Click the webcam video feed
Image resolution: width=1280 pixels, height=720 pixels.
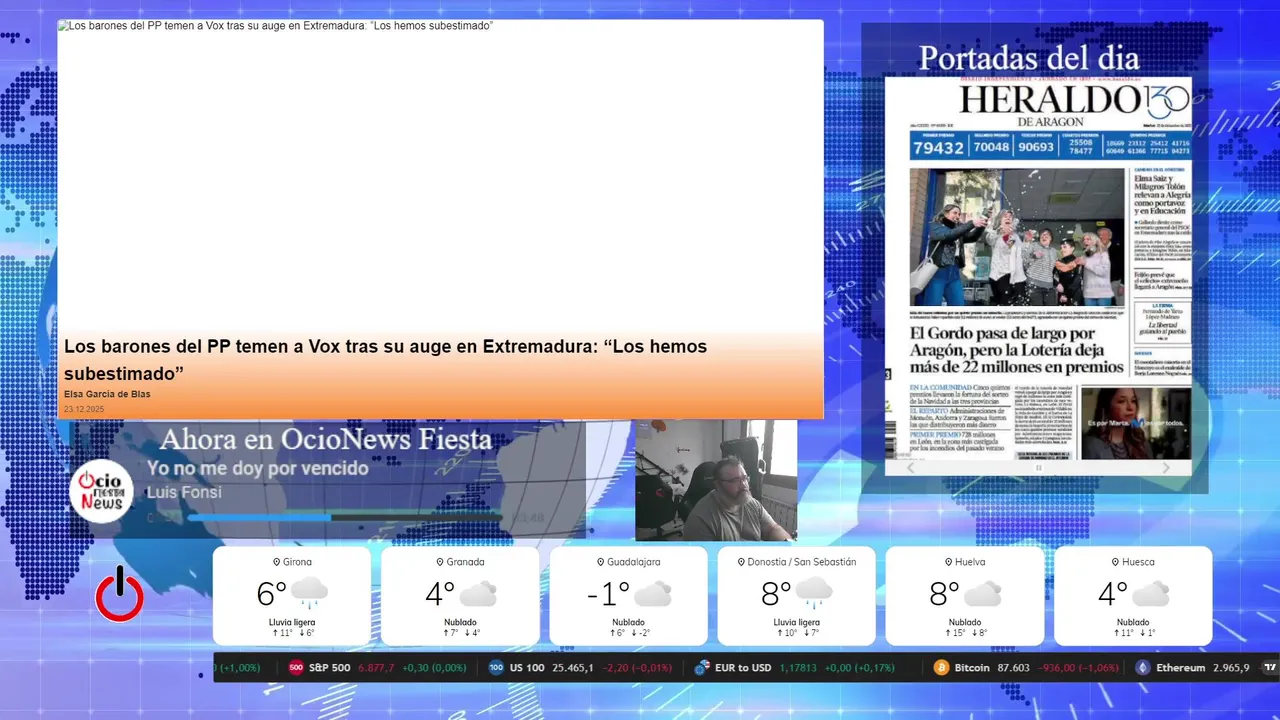[716, 480]
